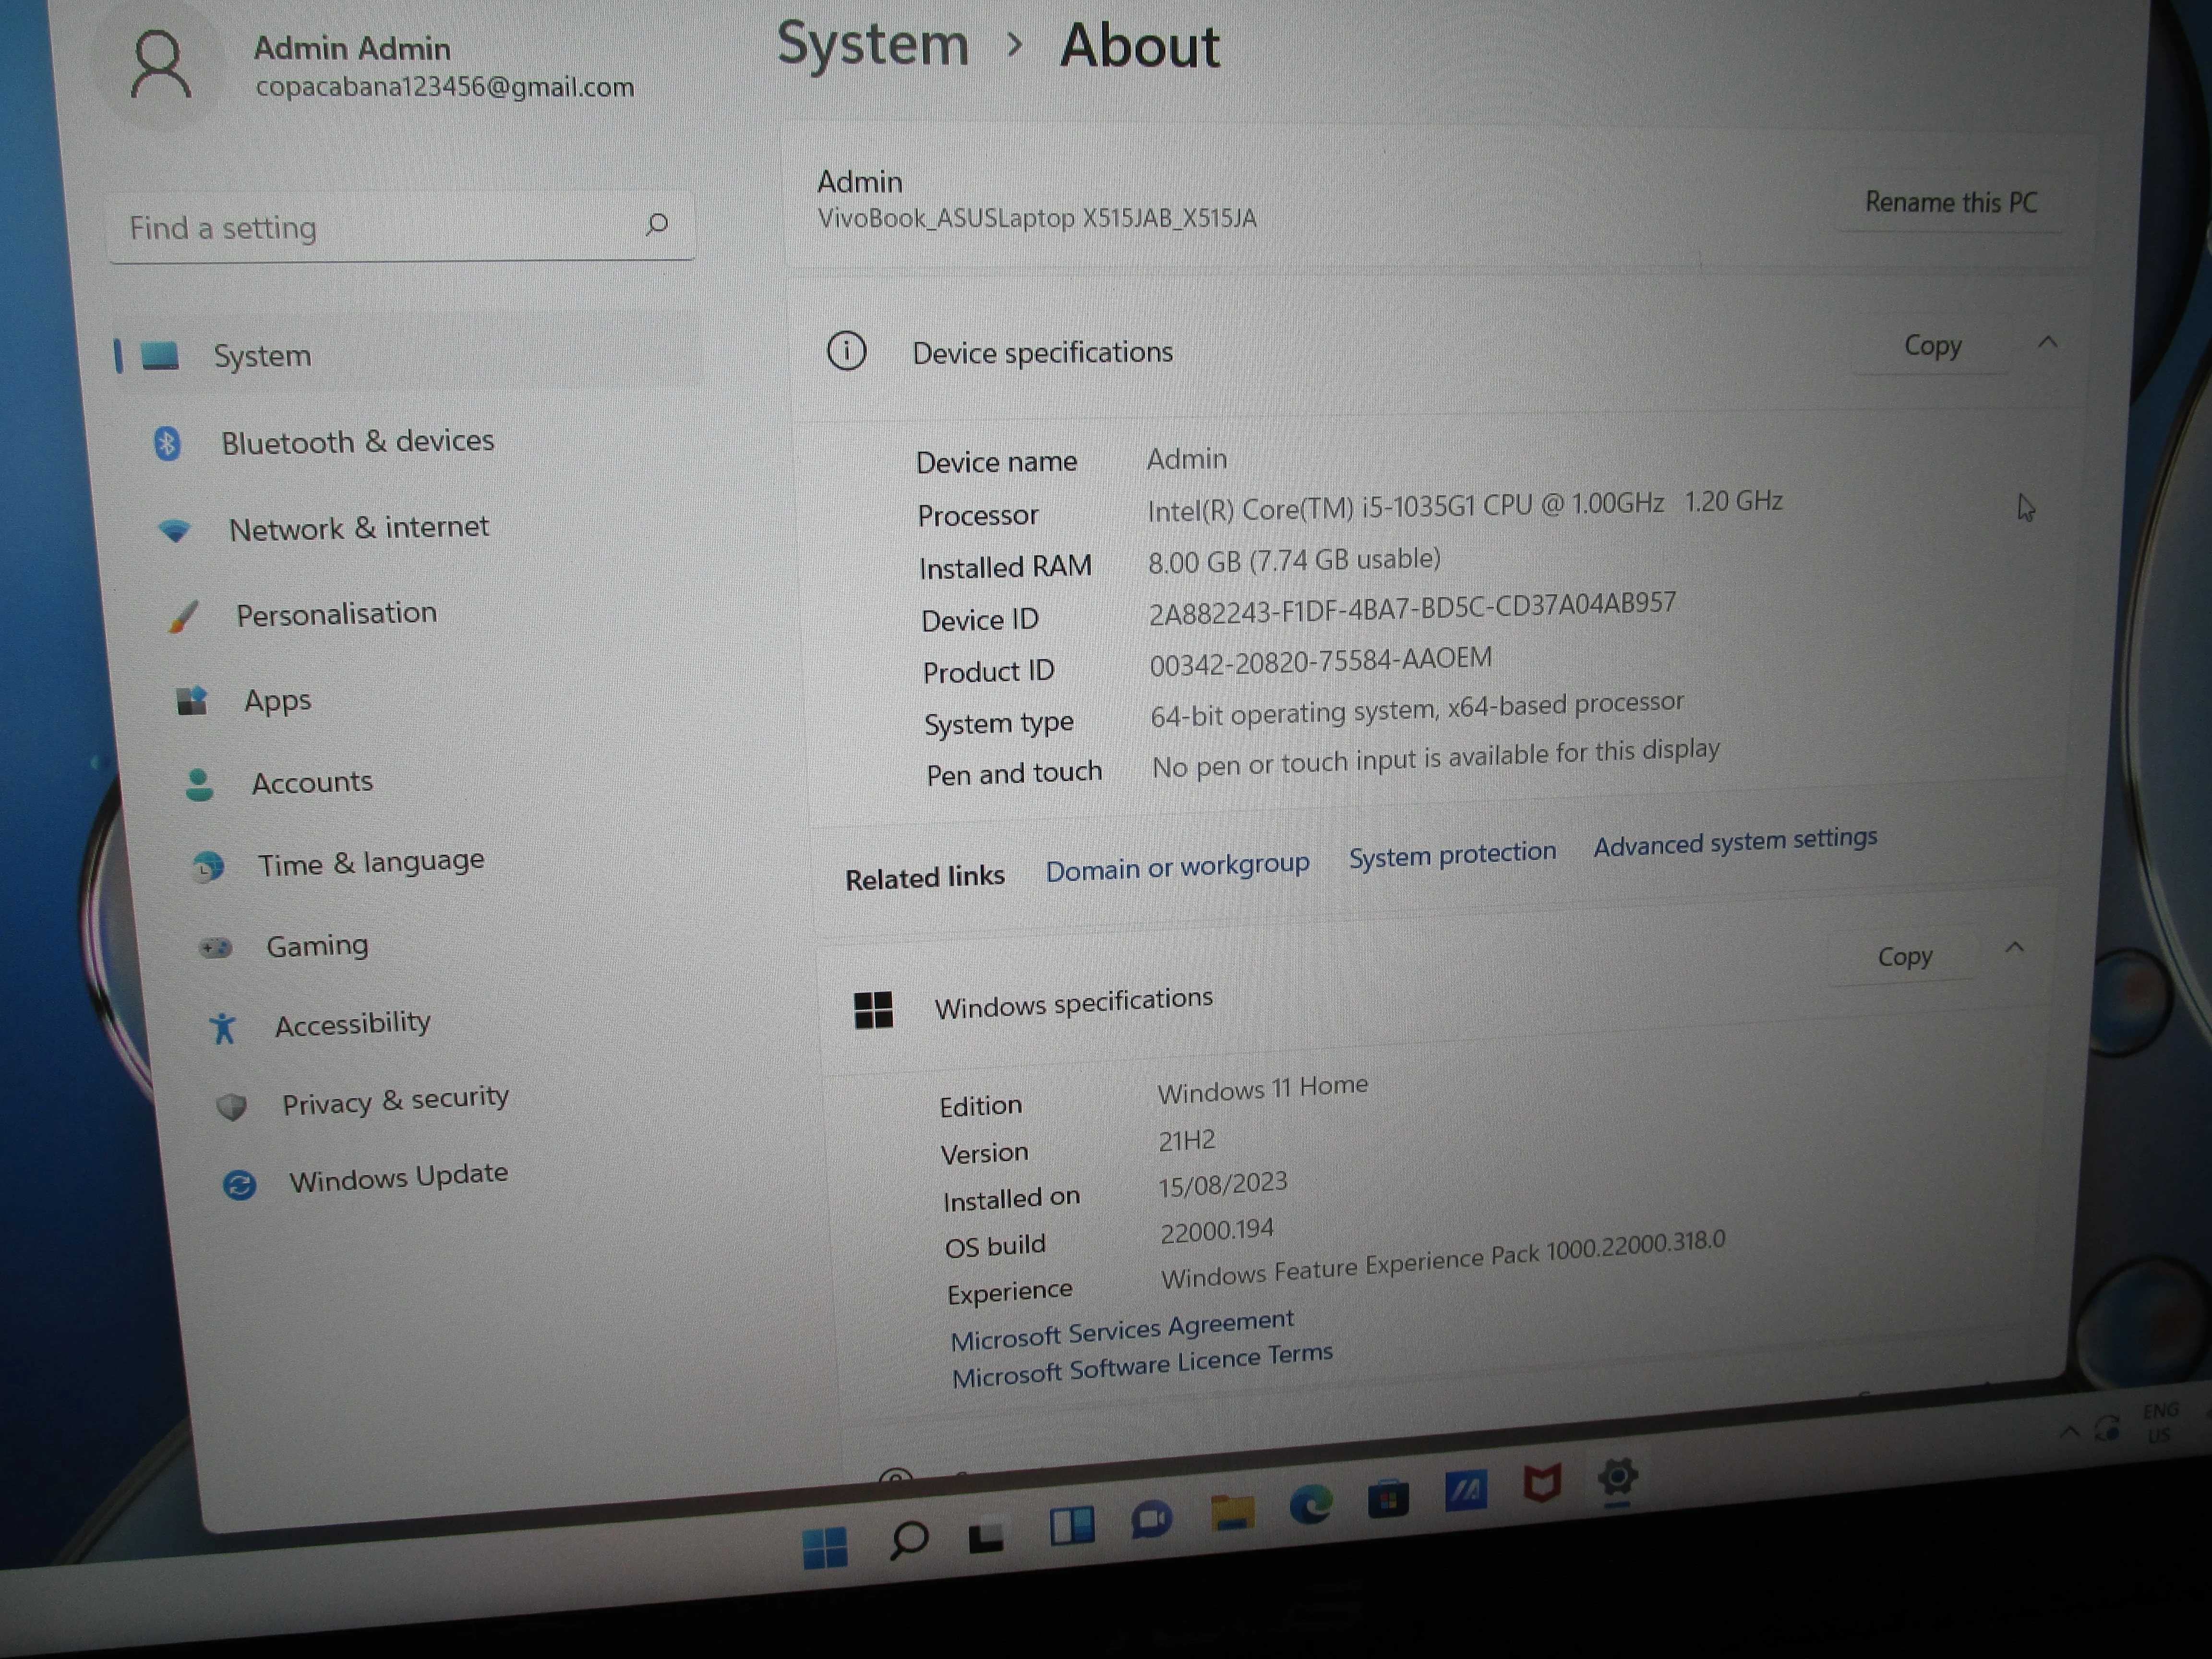This screenshot has height=1659, width=2212.
Task: Show hidden icons in the system tray
Action: 2069,1433
